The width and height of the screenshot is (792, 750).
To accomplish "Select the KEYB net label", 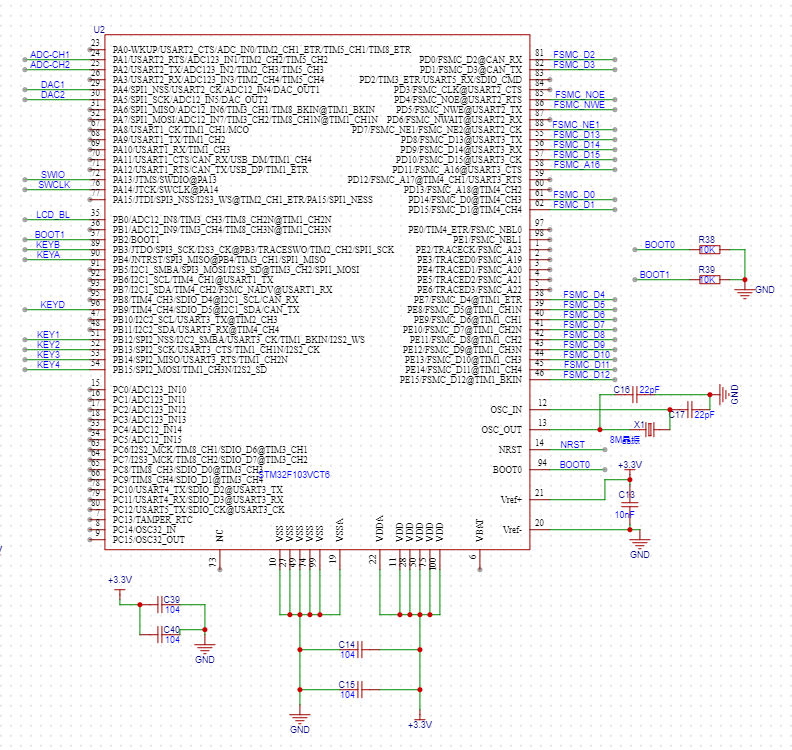I will pyautogui.click(x=48, y=244).
